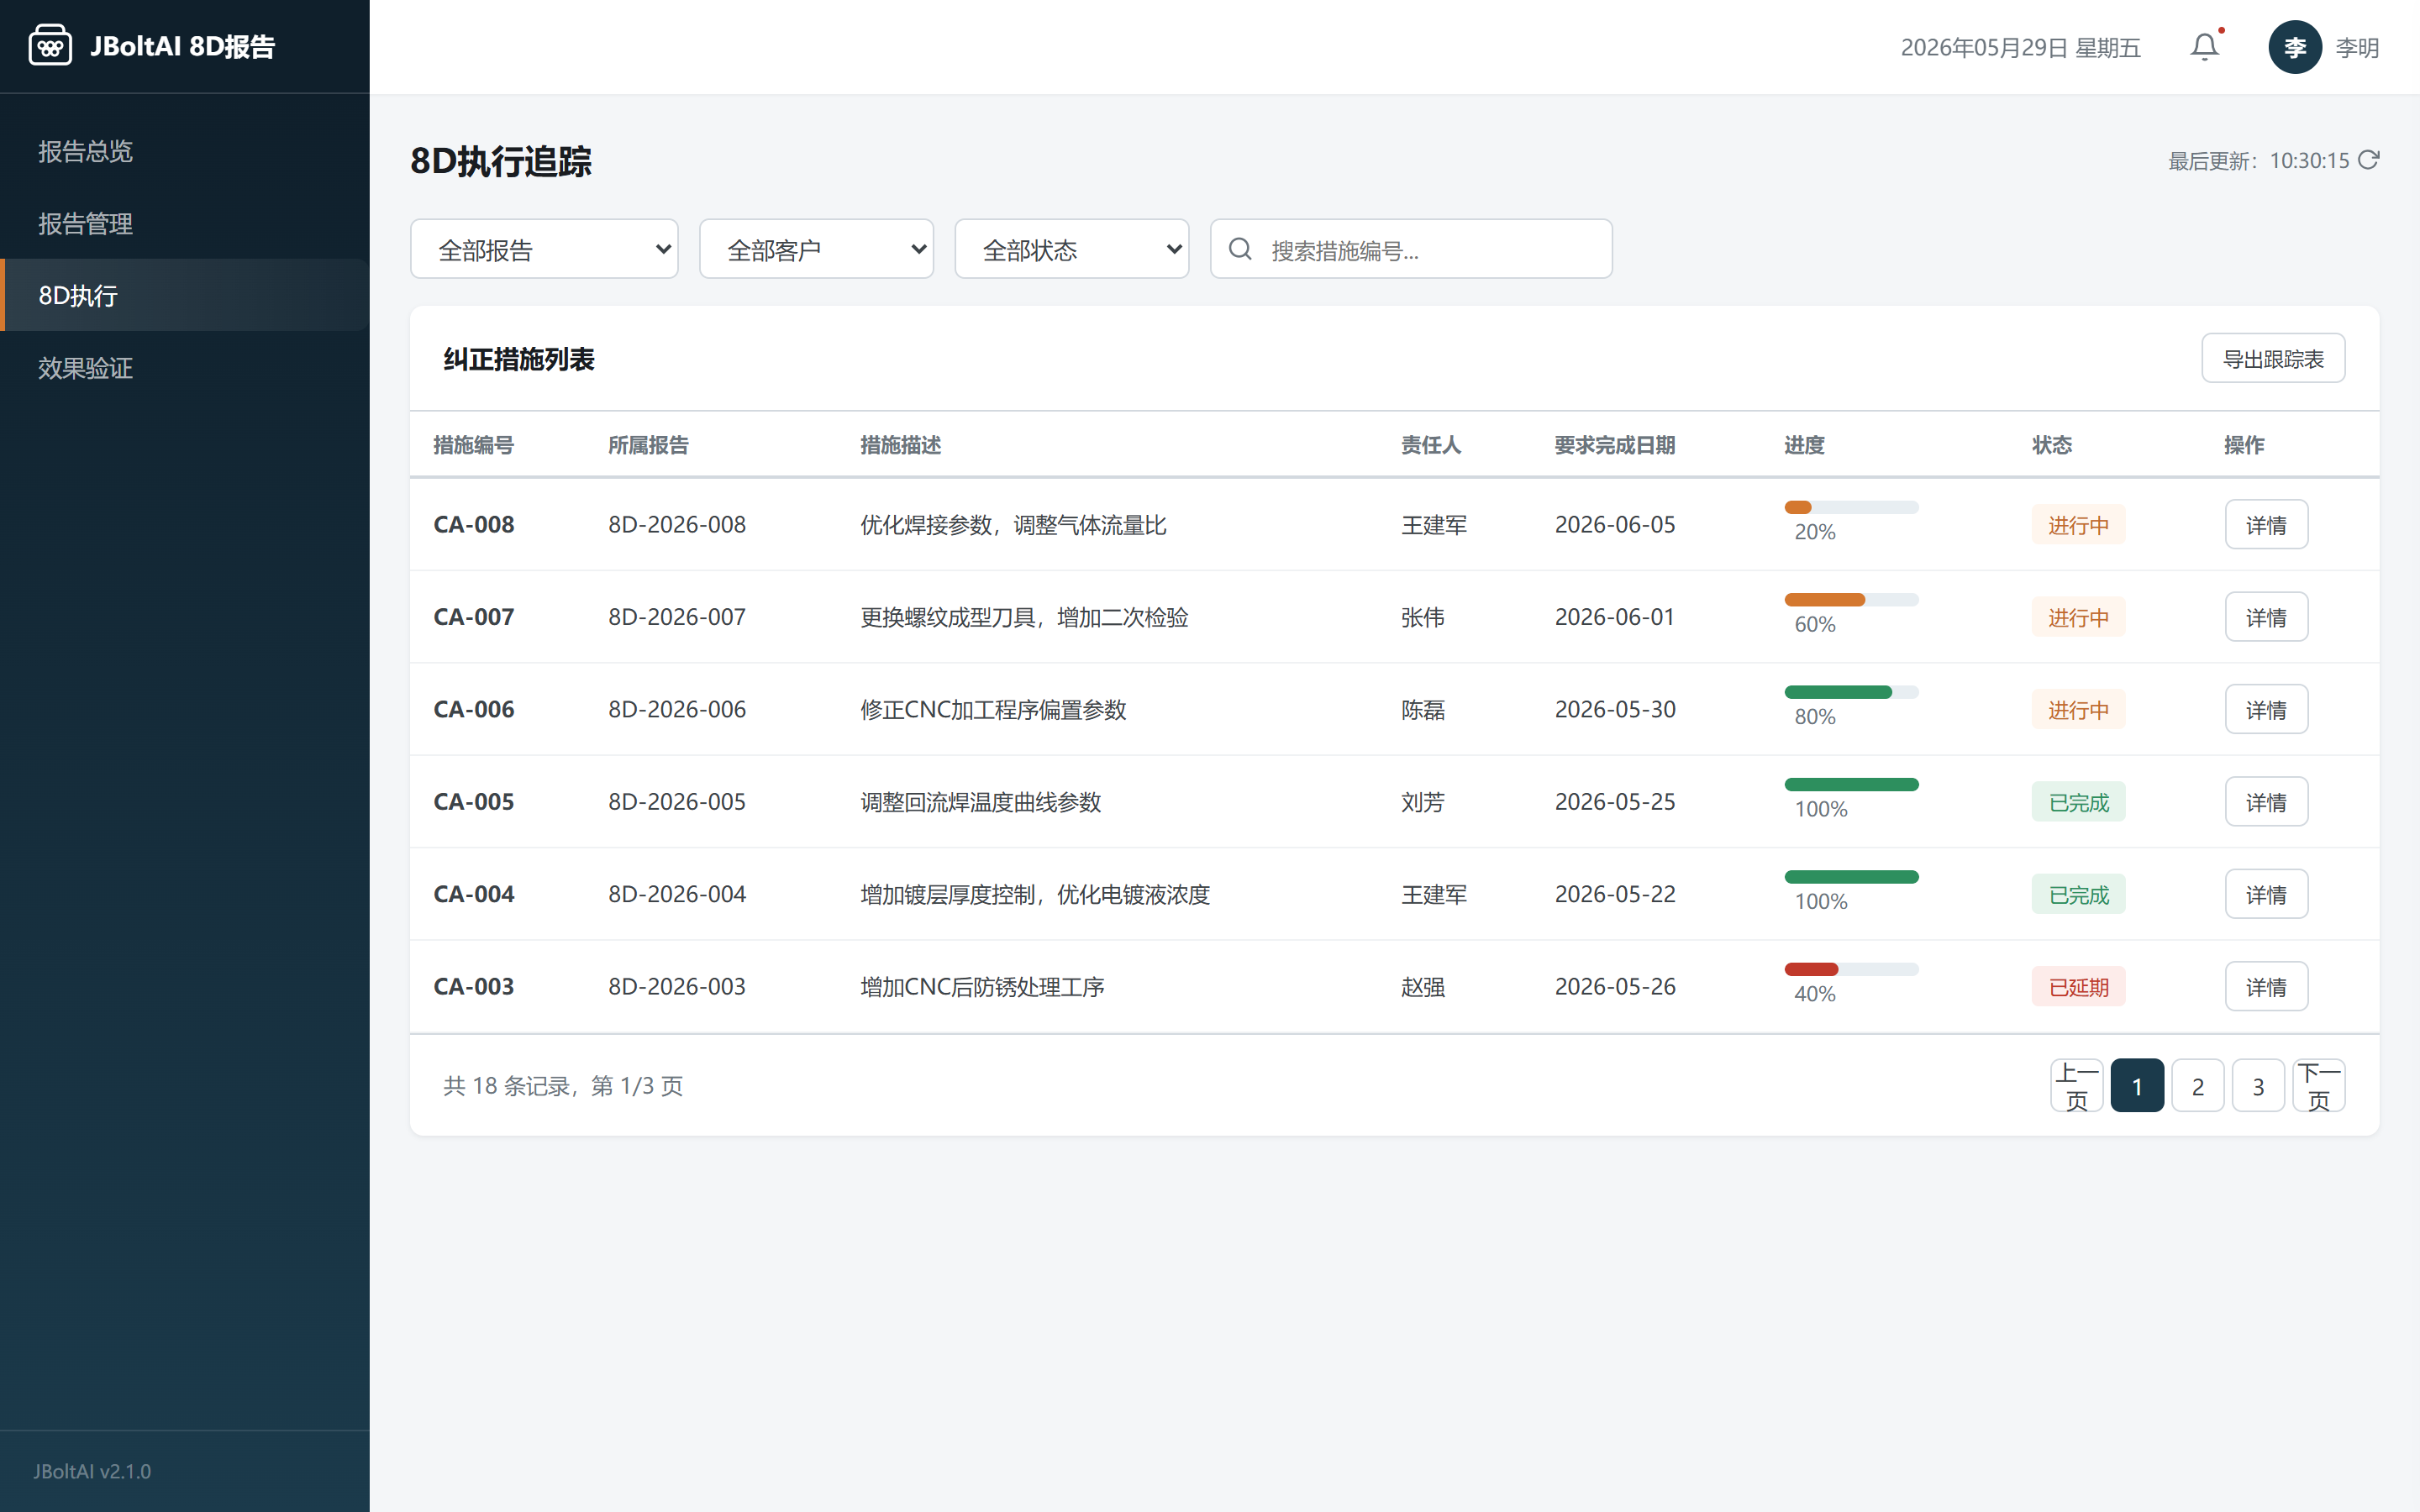
Task: Click responsible person 赵强
Action: click(1422, 987)
